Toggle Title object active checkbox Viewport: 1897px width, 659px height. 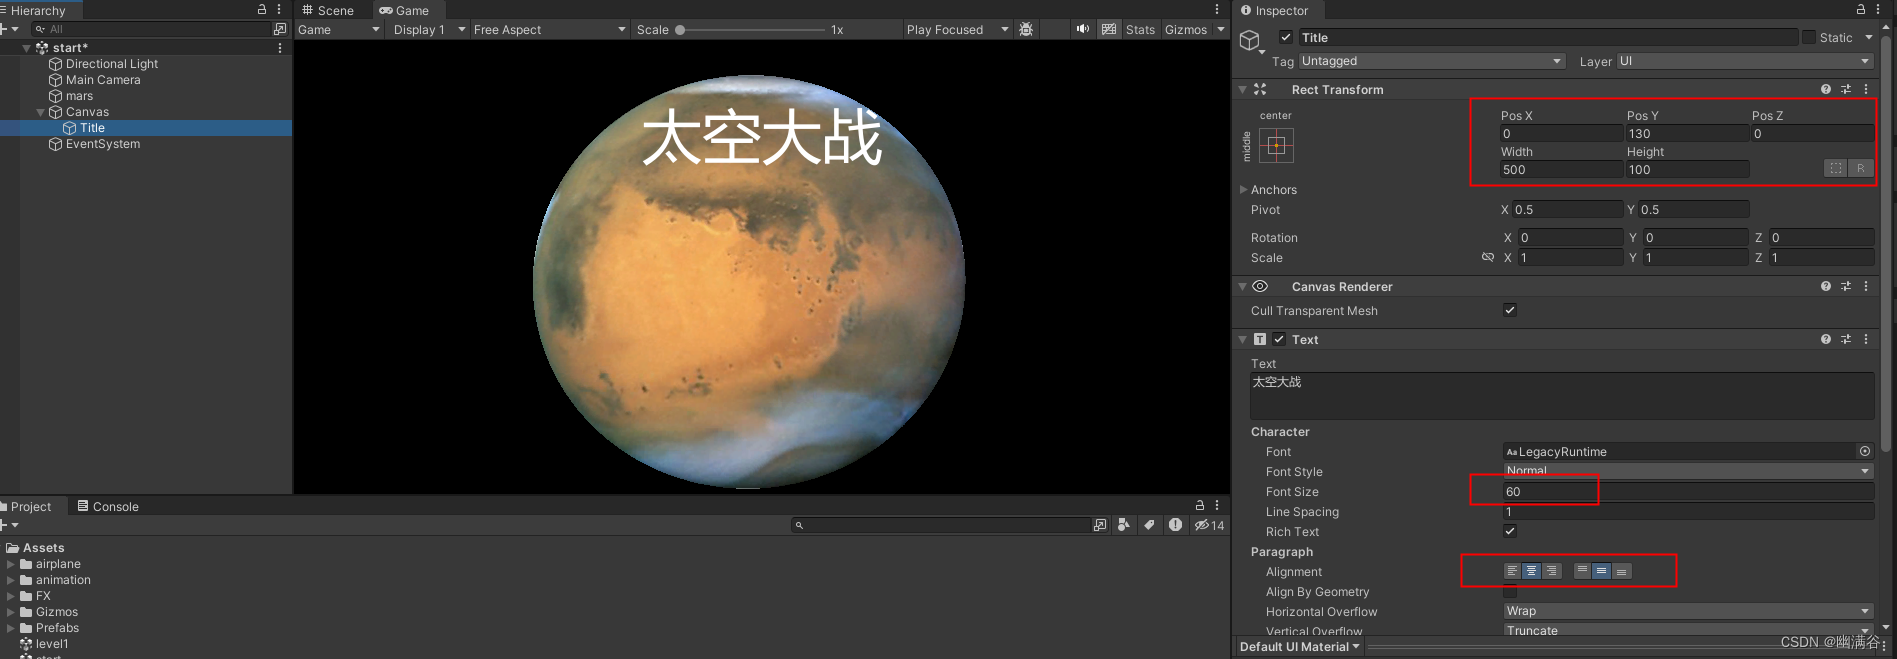point(1286,37)
